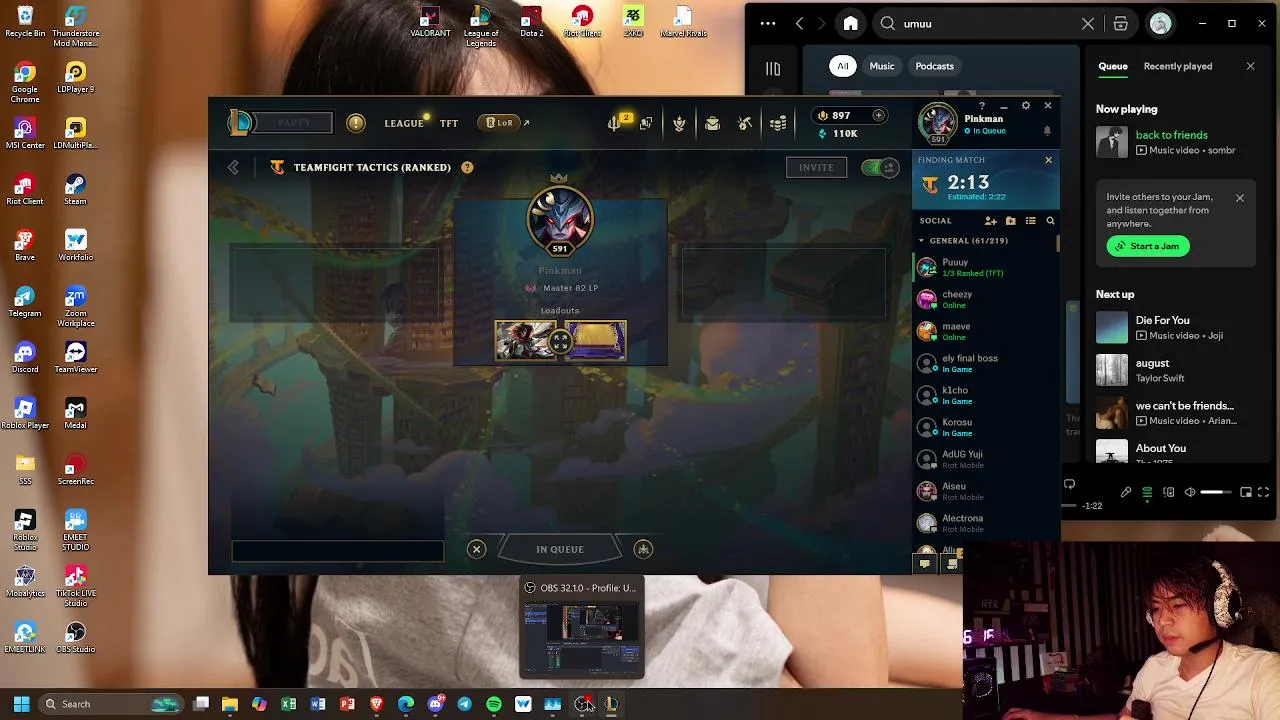This screenshot has width=1280, height=720.
Task: Open the notifications bell under Pinkman
Action: click(1047, 131)
